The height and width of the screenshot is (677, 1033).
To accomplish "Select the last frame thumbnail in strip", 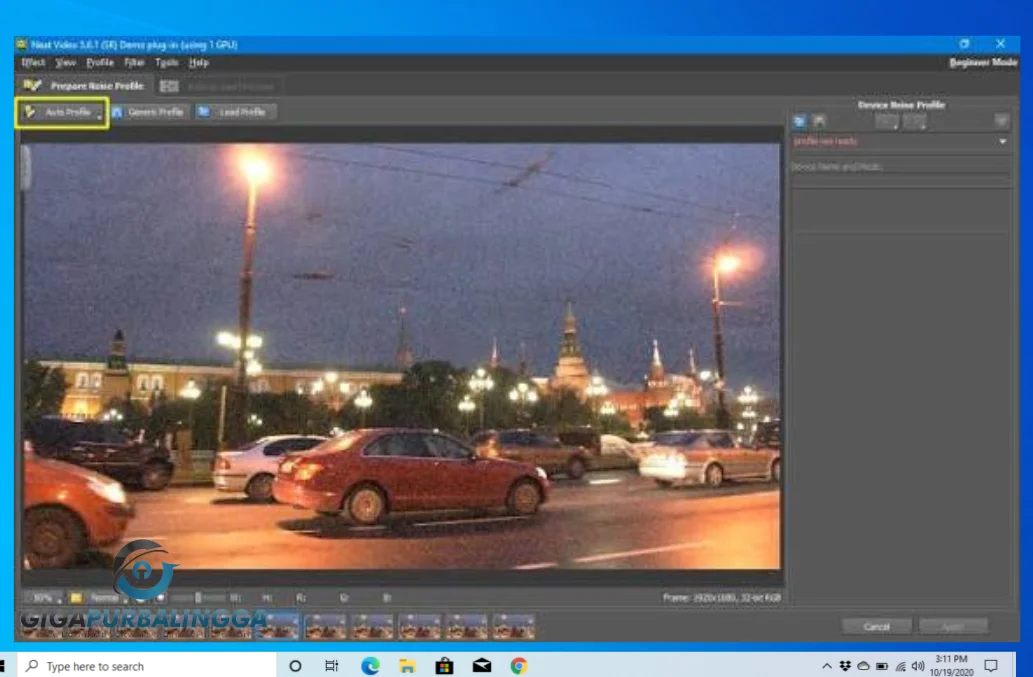I will [514, 626].
